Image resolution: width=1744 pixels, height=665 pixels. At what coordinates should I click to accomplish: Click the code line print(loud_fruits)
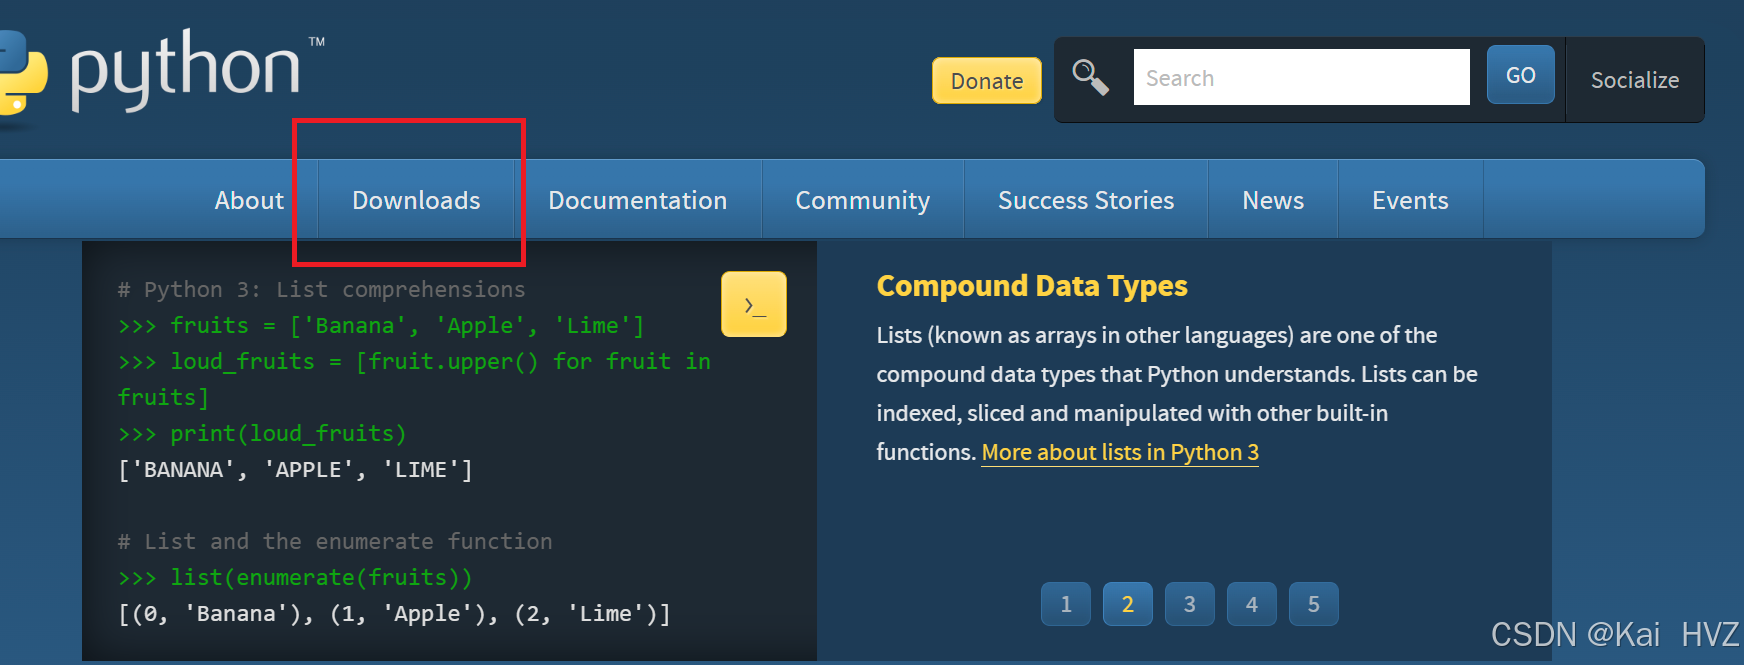[263, 434]
